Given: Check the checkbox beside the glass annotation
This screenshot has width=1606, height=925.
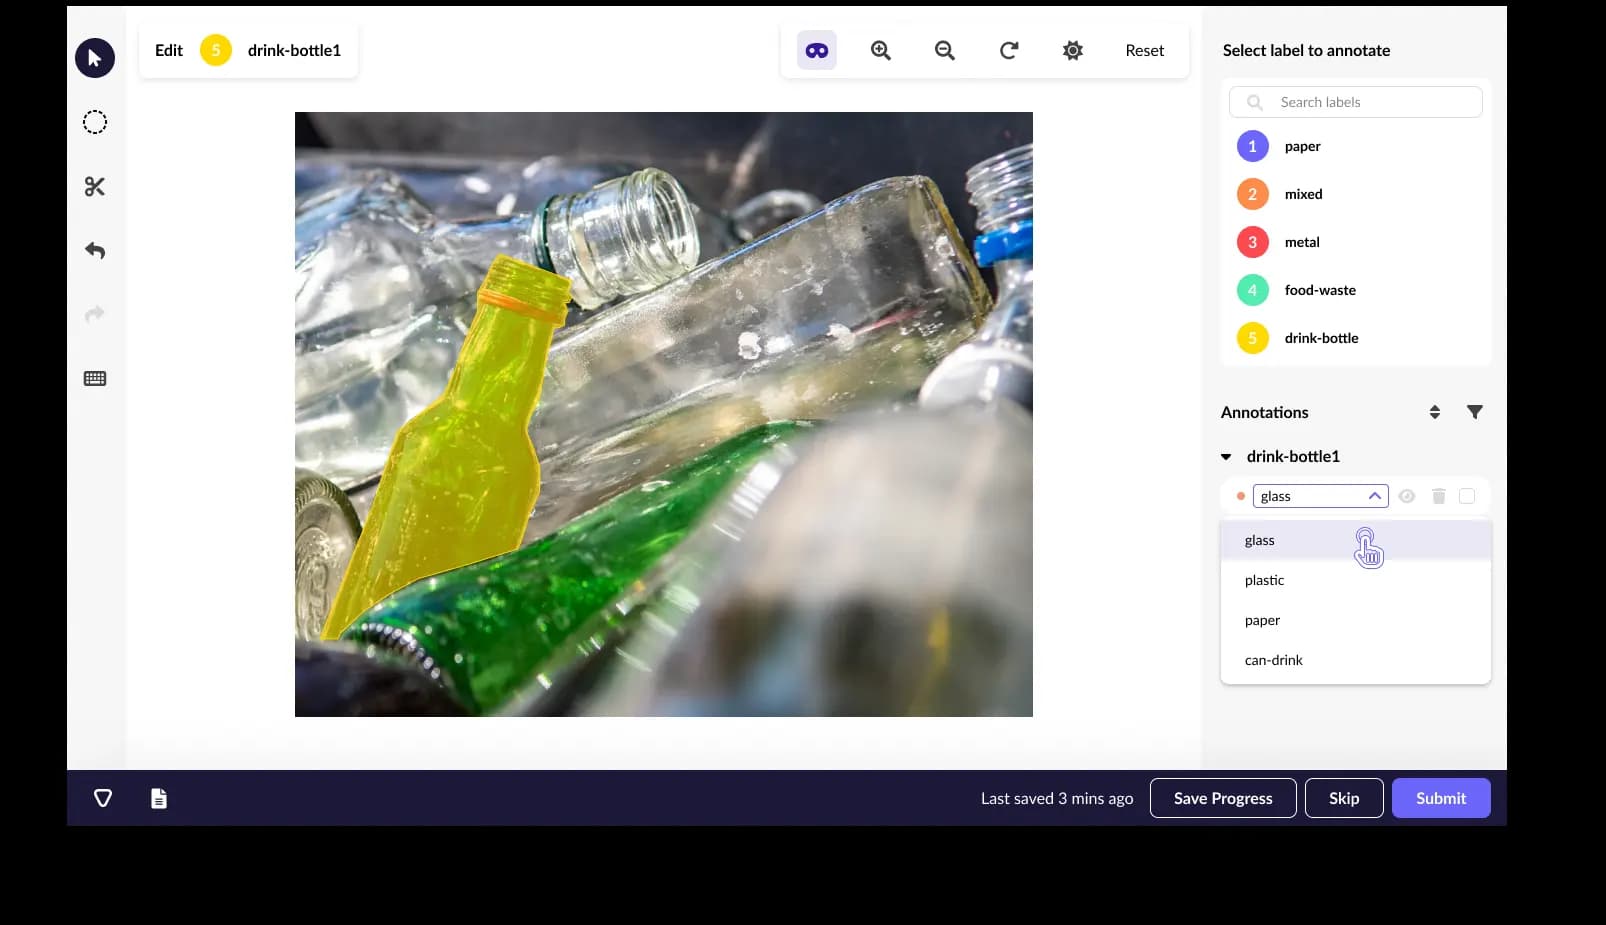Looking at the screenshot, I should (1467, 495).
